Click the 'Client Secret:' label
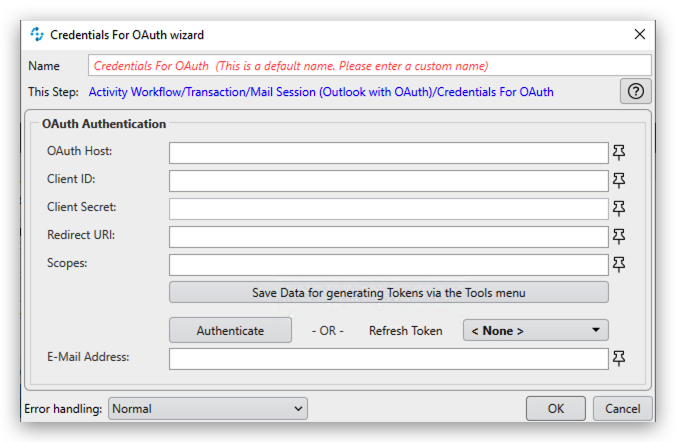This screenshot has height=442, width=676. coord(81,207)
